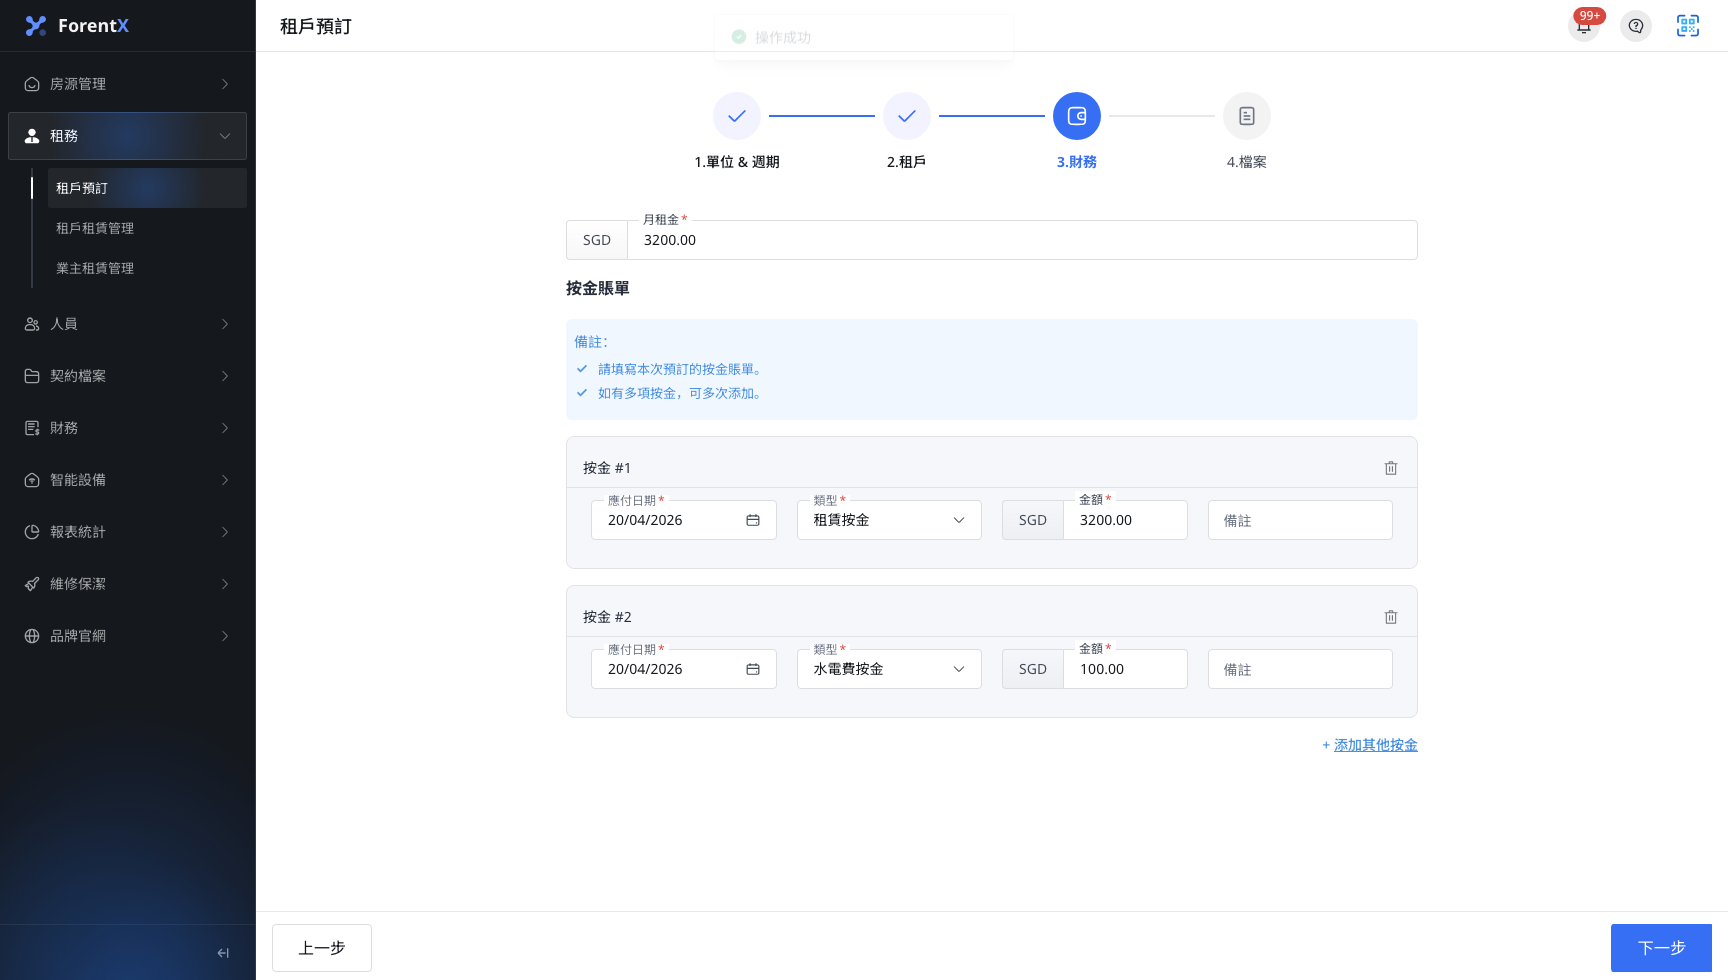
Task: Click the 契約檔案 folder icon
Action: click(x=32, y=376)
